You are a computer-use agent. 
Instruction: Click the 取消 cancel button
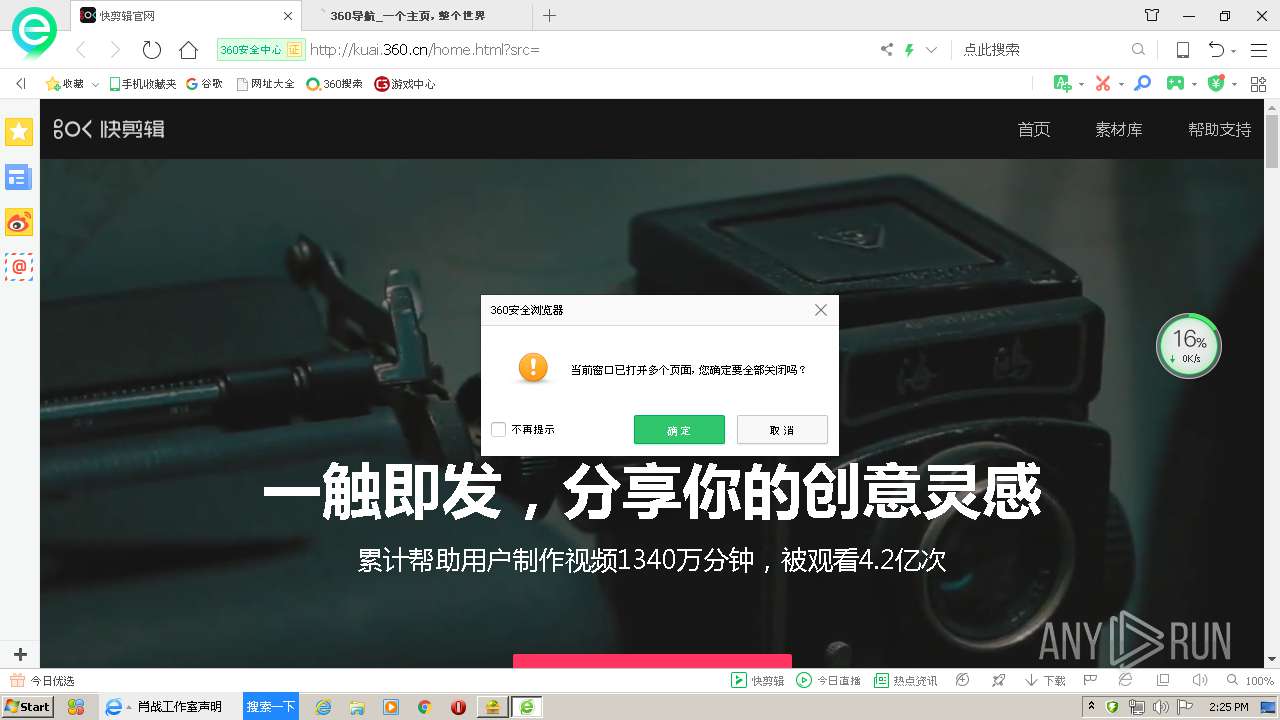(x=782, y=430)
